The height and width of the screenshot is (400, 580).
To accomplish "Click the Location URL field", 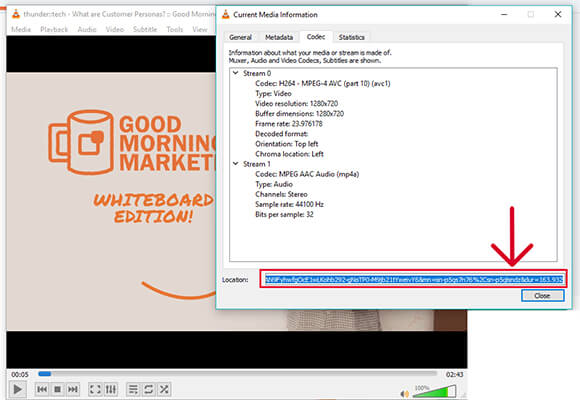I will tap(414, 279).
